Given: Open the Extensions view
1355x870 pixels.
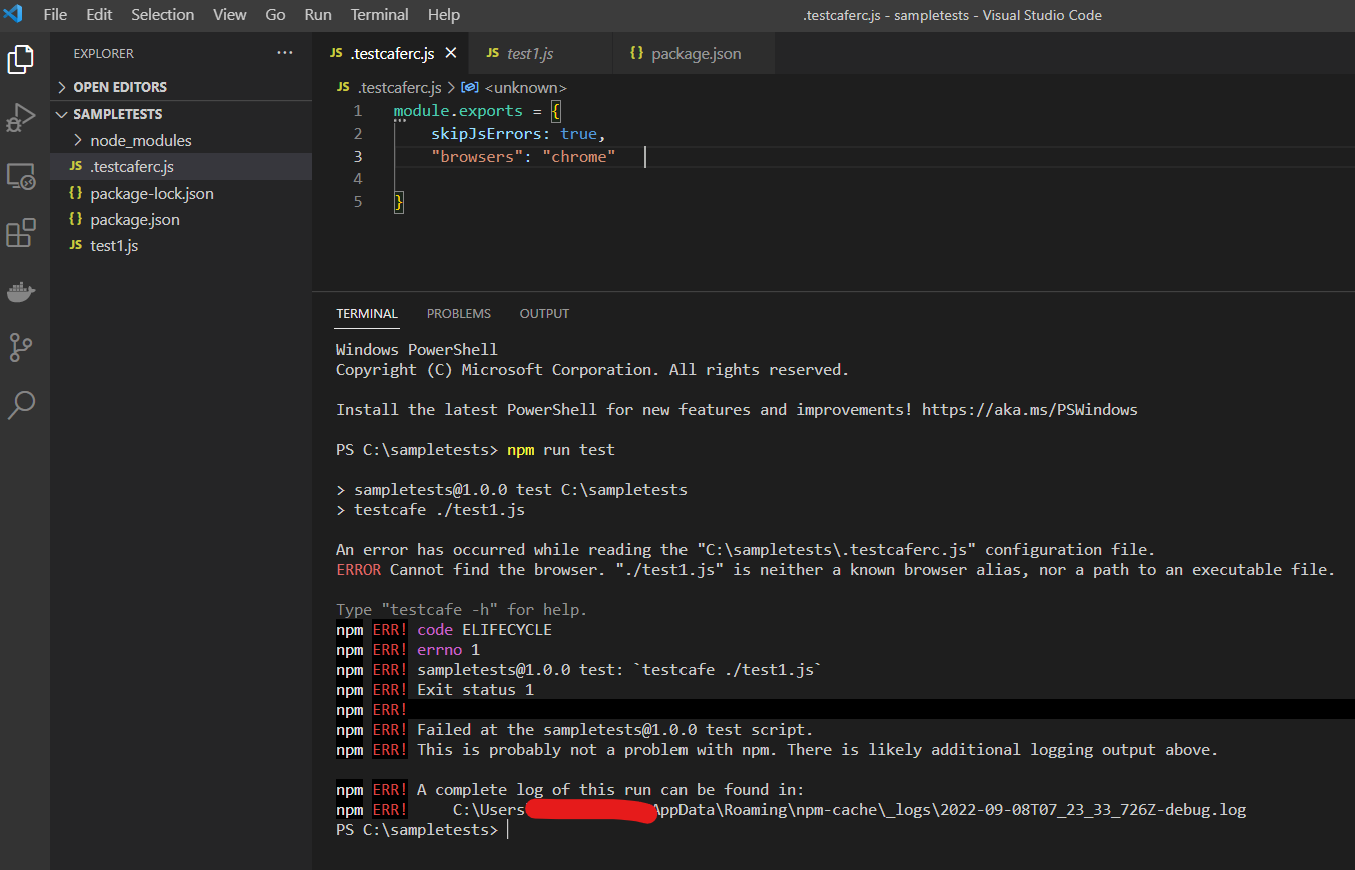Looking at the screenshot, I should [21, 233].
